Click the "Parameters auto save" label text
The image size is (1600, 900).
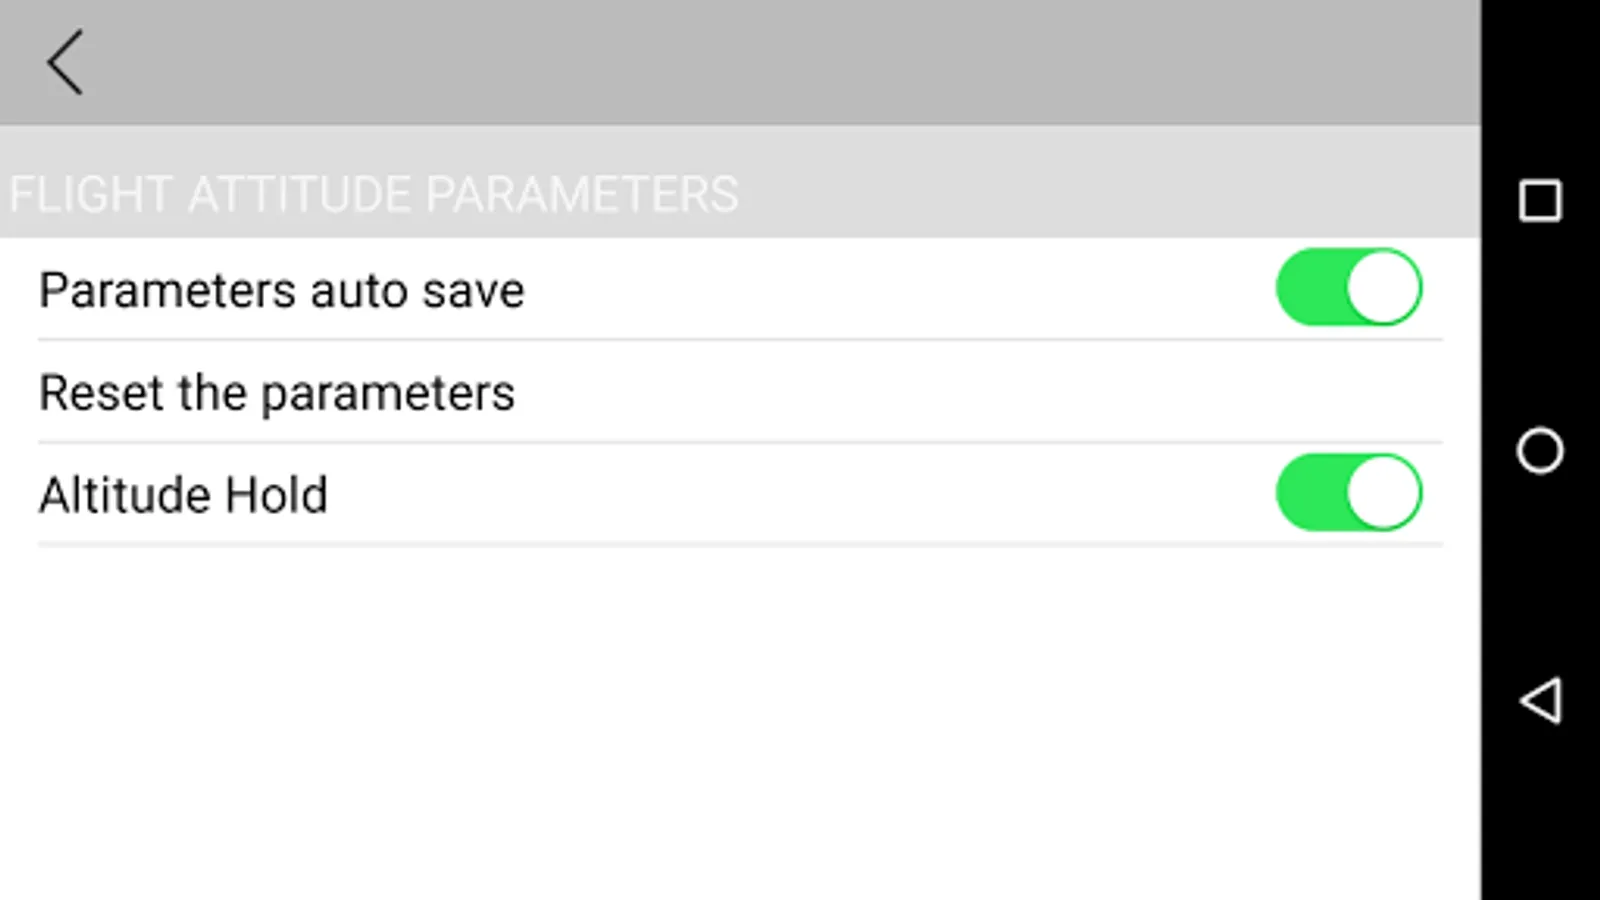[281, 291]
